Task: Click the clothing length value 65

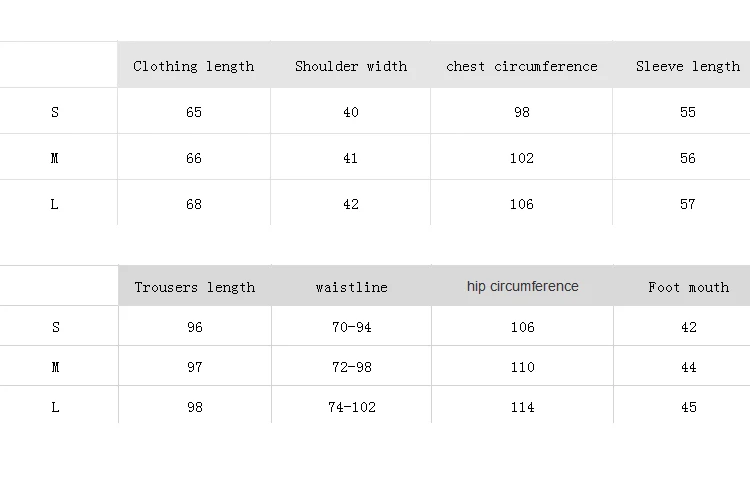Action: 194,112
